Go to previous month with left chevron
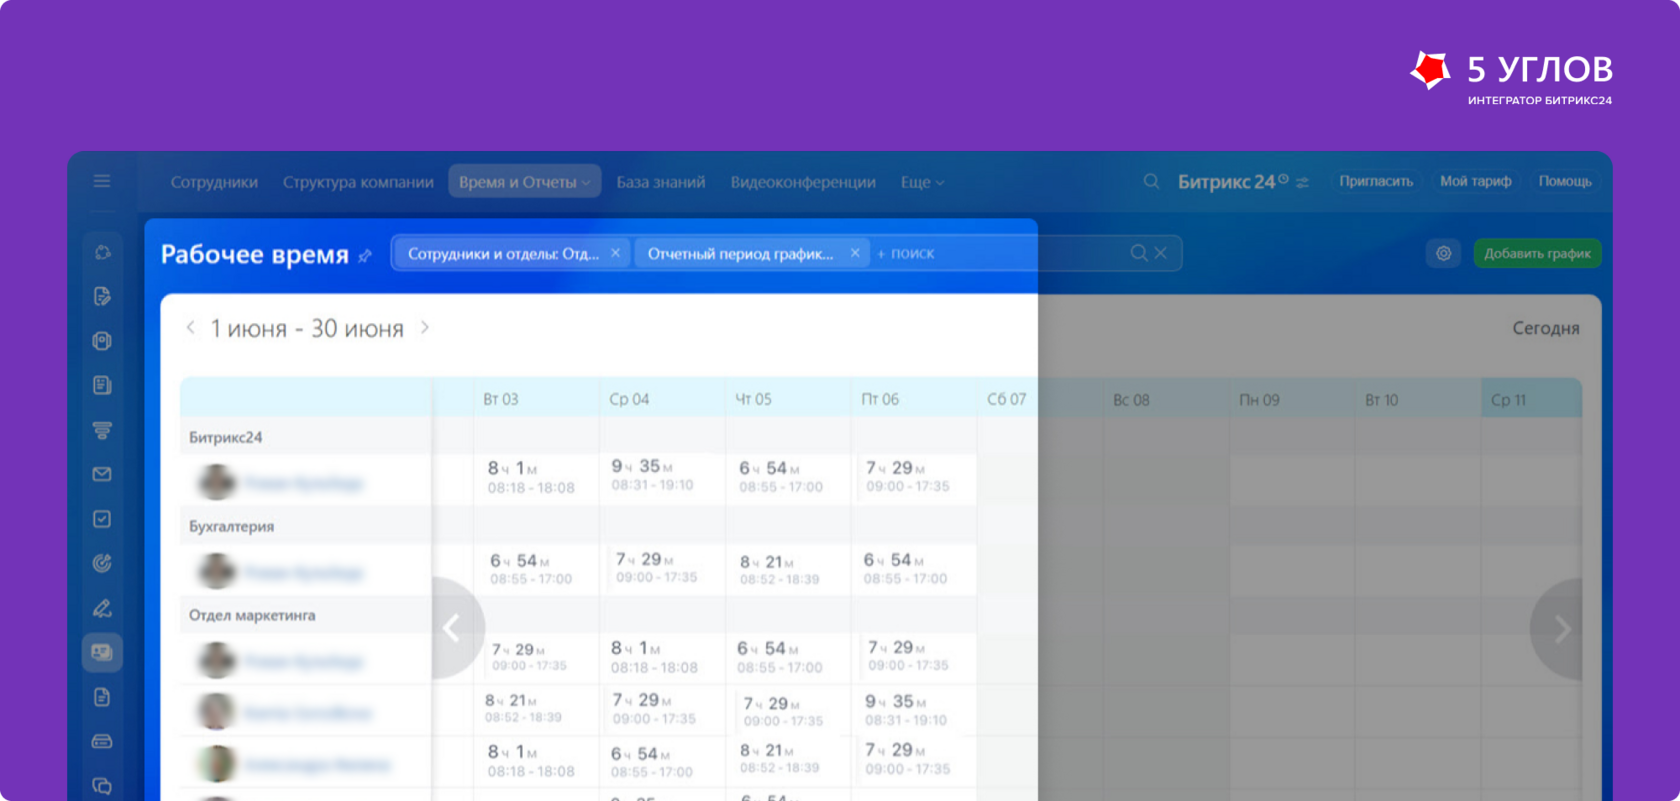Image resolution: width=1680 pixels, height=801 pixels. click(190, 327)
